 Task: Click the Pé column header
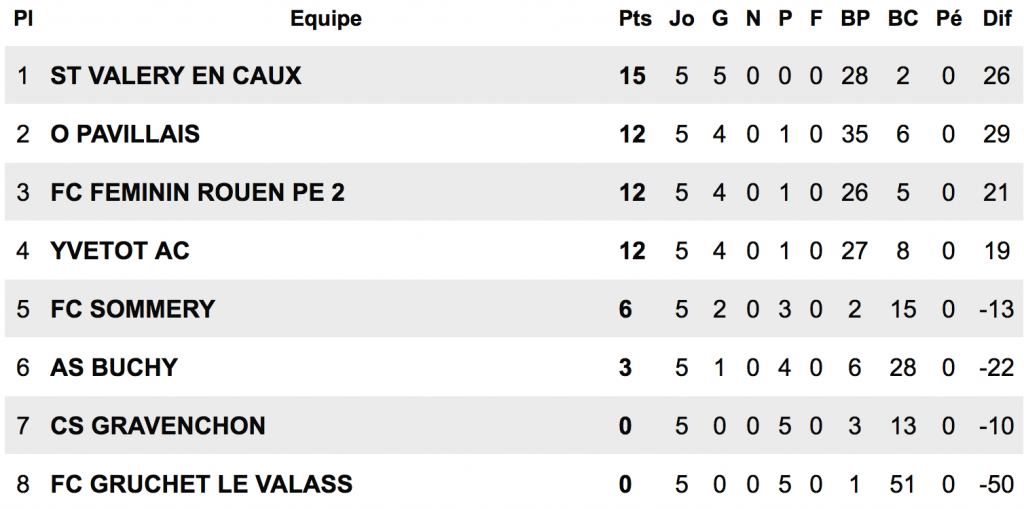click(949, 19)
